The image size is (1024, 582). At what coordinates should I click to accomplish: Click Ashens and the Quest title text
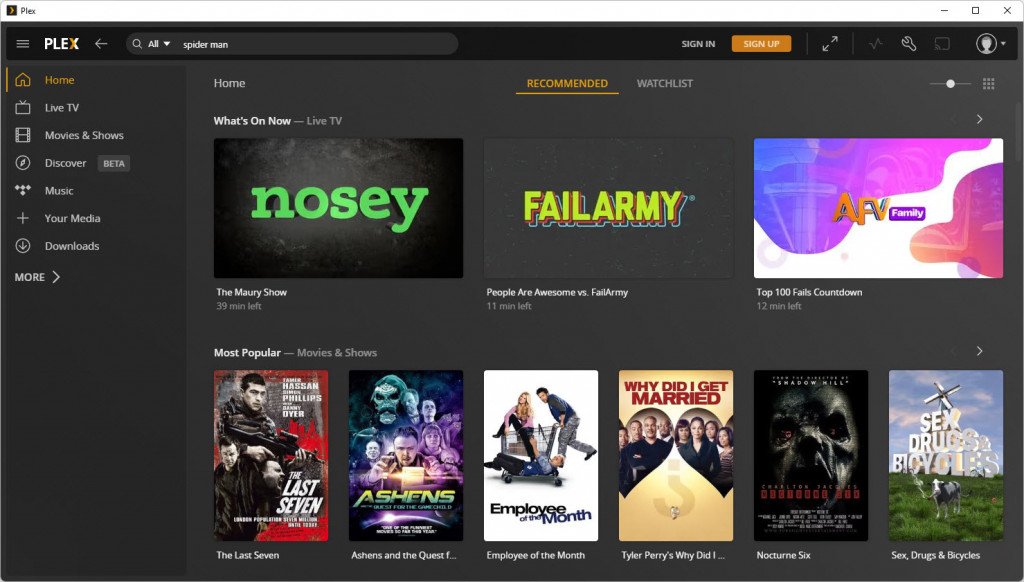pyautogui.click(x=404, y=555)
